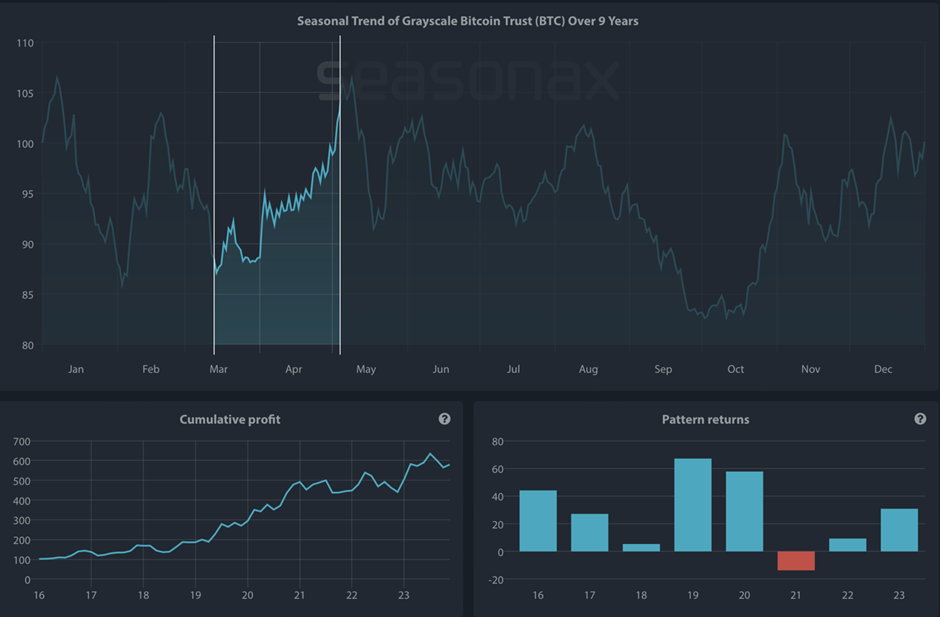Image resolution: width=940 pixels, height=617 pixels.
Task: Click the 'Aug' month label on seasonal chart
Action: tap(588, 369)
